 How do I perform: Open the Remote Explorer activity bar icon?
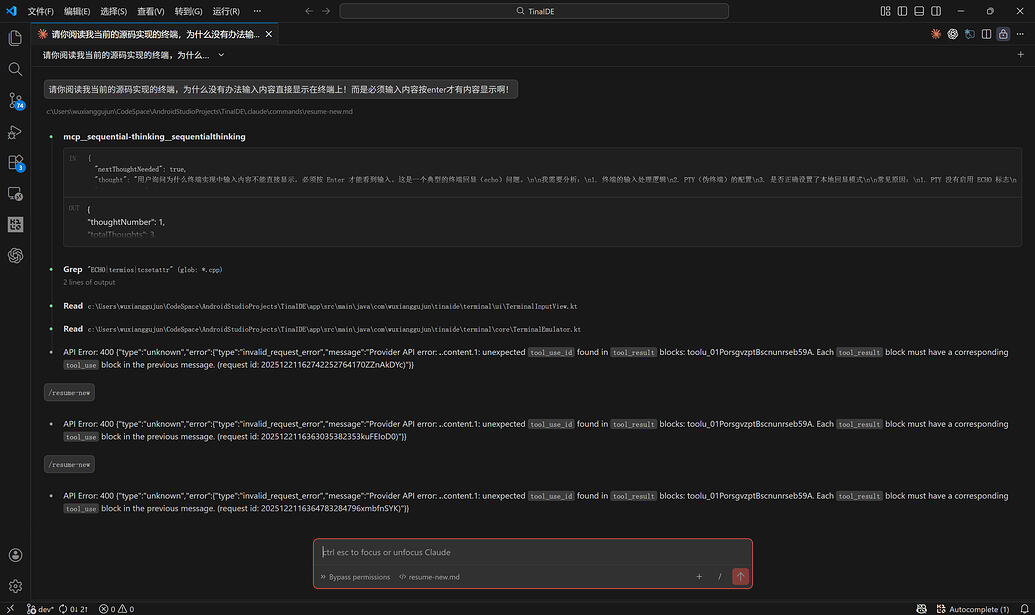[x=15, y=193]
